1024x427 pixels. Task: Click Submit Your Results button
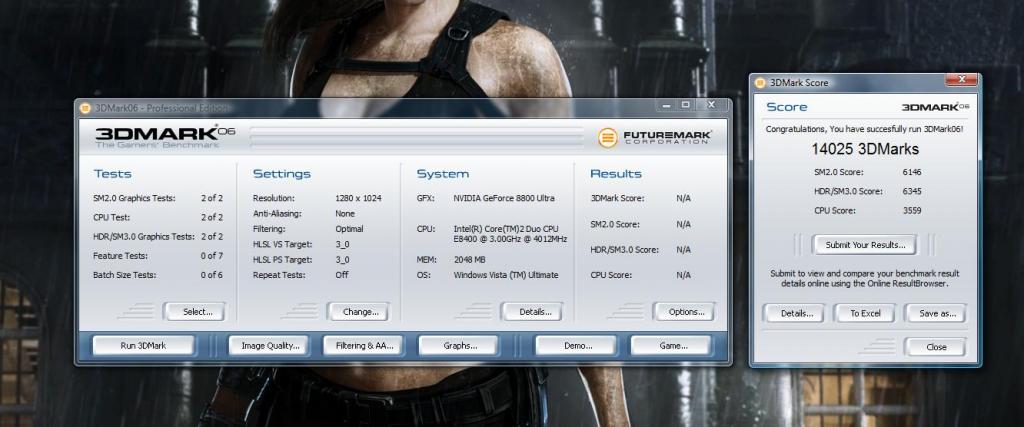(x=865, y=245)
